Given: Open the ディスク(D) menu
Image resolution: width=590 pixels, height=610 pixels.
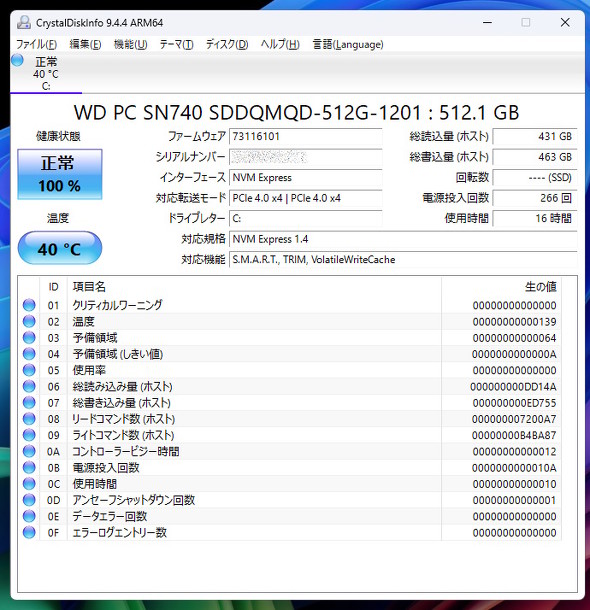Looking at the screenshot, I should (x=227, y=44).
